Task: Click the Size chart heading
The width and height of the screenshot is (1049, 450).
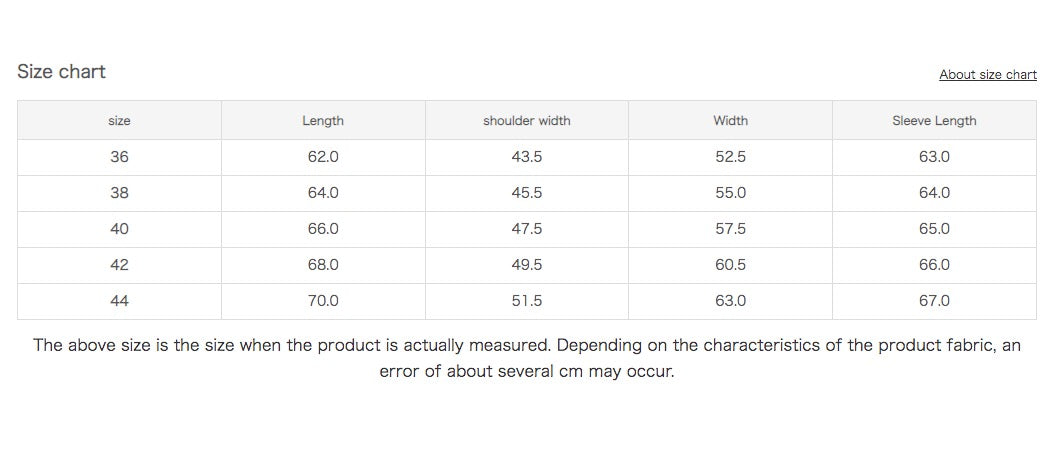Action: coord(61,72)
